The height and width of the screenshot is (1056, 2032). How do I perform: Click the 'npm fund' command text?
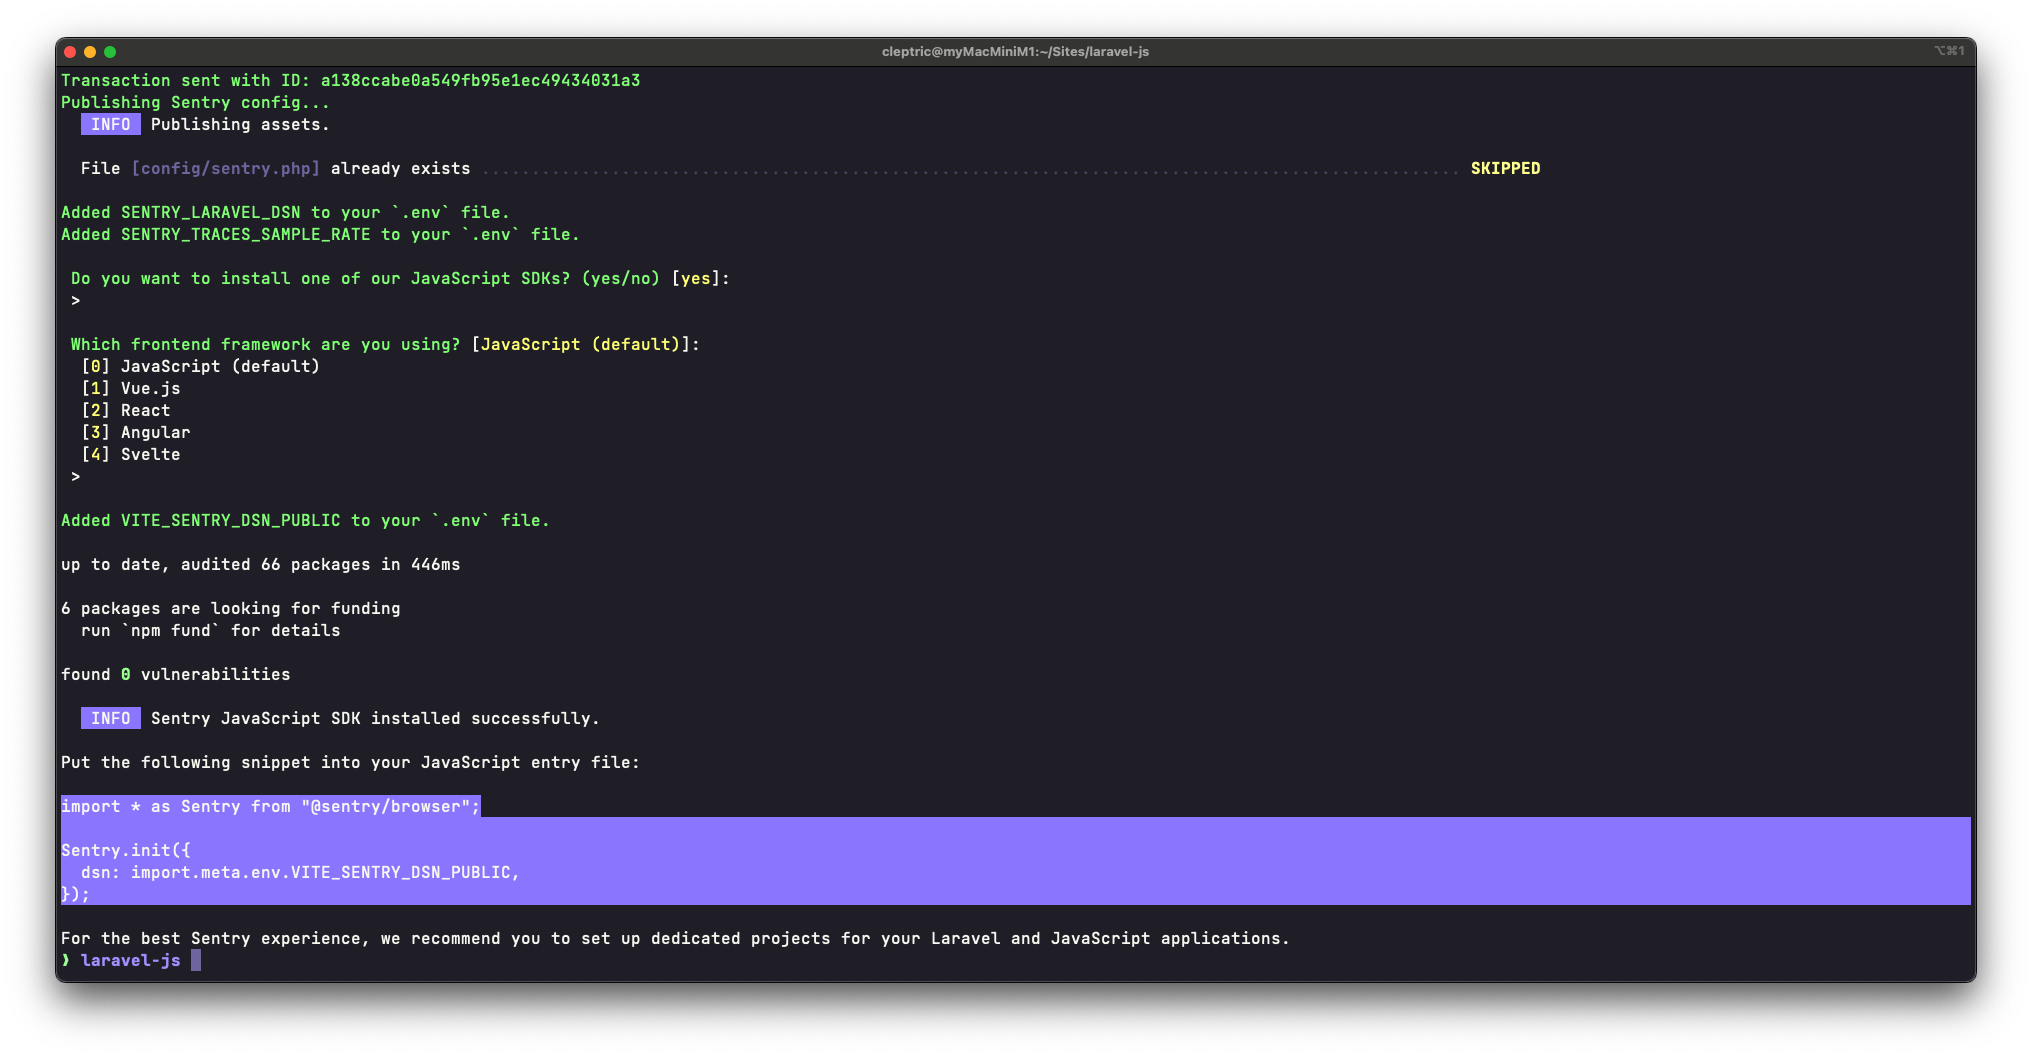pyautogui.click(x=171, y=631)
